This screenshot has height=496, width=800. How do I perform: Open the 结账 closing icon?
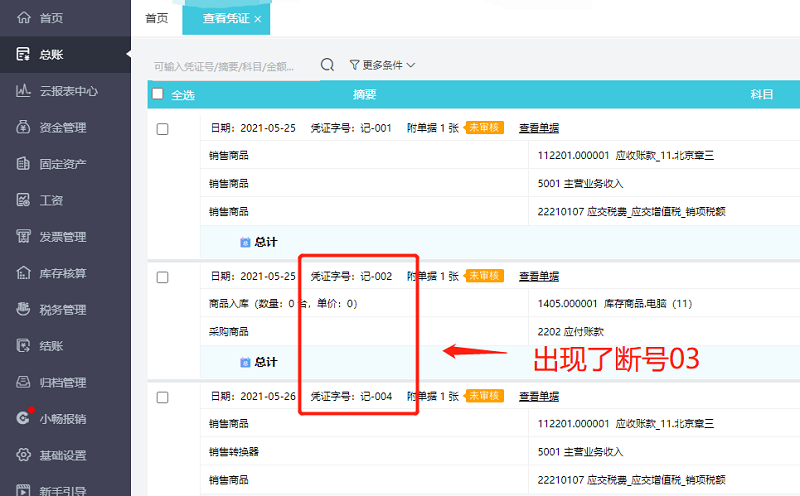coord(23,346)
